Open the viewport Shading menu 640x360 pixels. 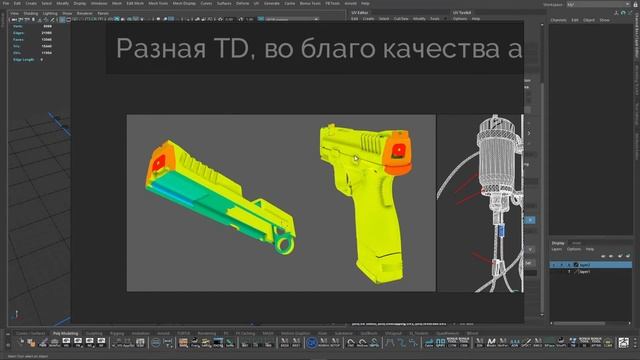[31, 13]
